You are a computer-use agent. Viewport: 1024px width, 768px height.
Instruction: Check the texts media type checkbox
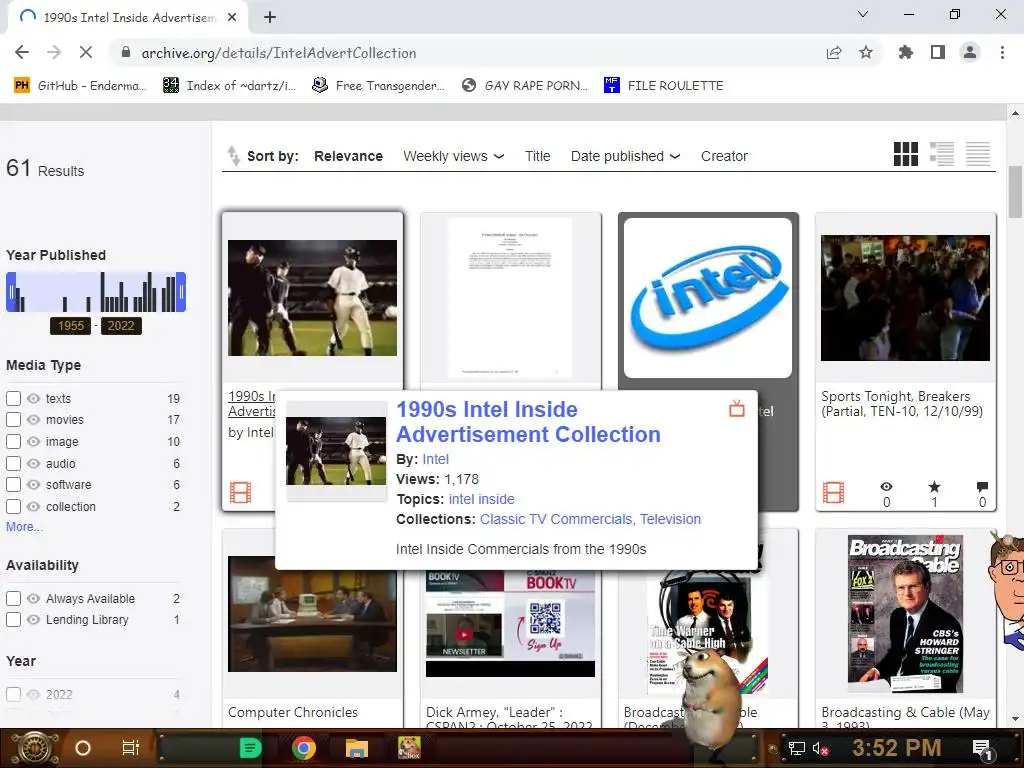(13, 398)
